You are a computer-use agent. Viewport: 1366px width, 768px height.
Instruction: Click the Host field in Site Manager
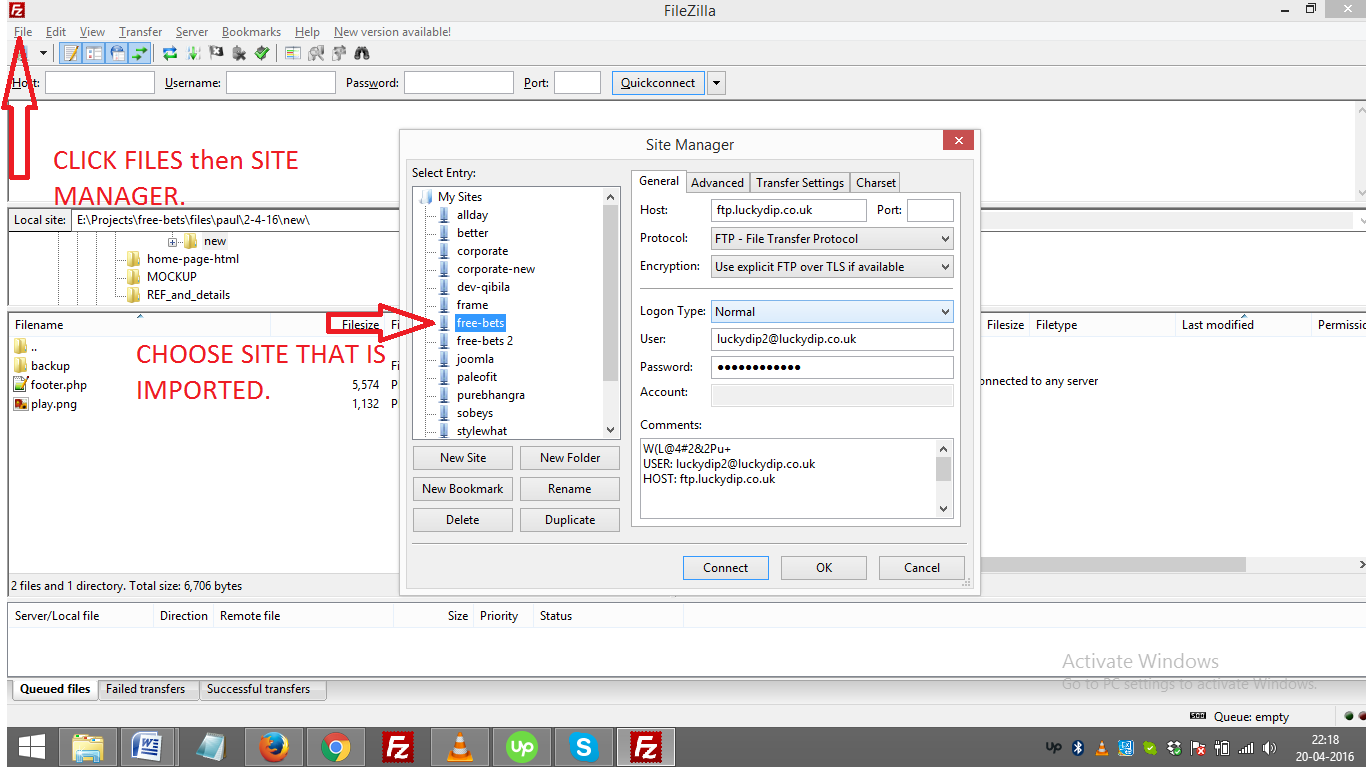789,210
